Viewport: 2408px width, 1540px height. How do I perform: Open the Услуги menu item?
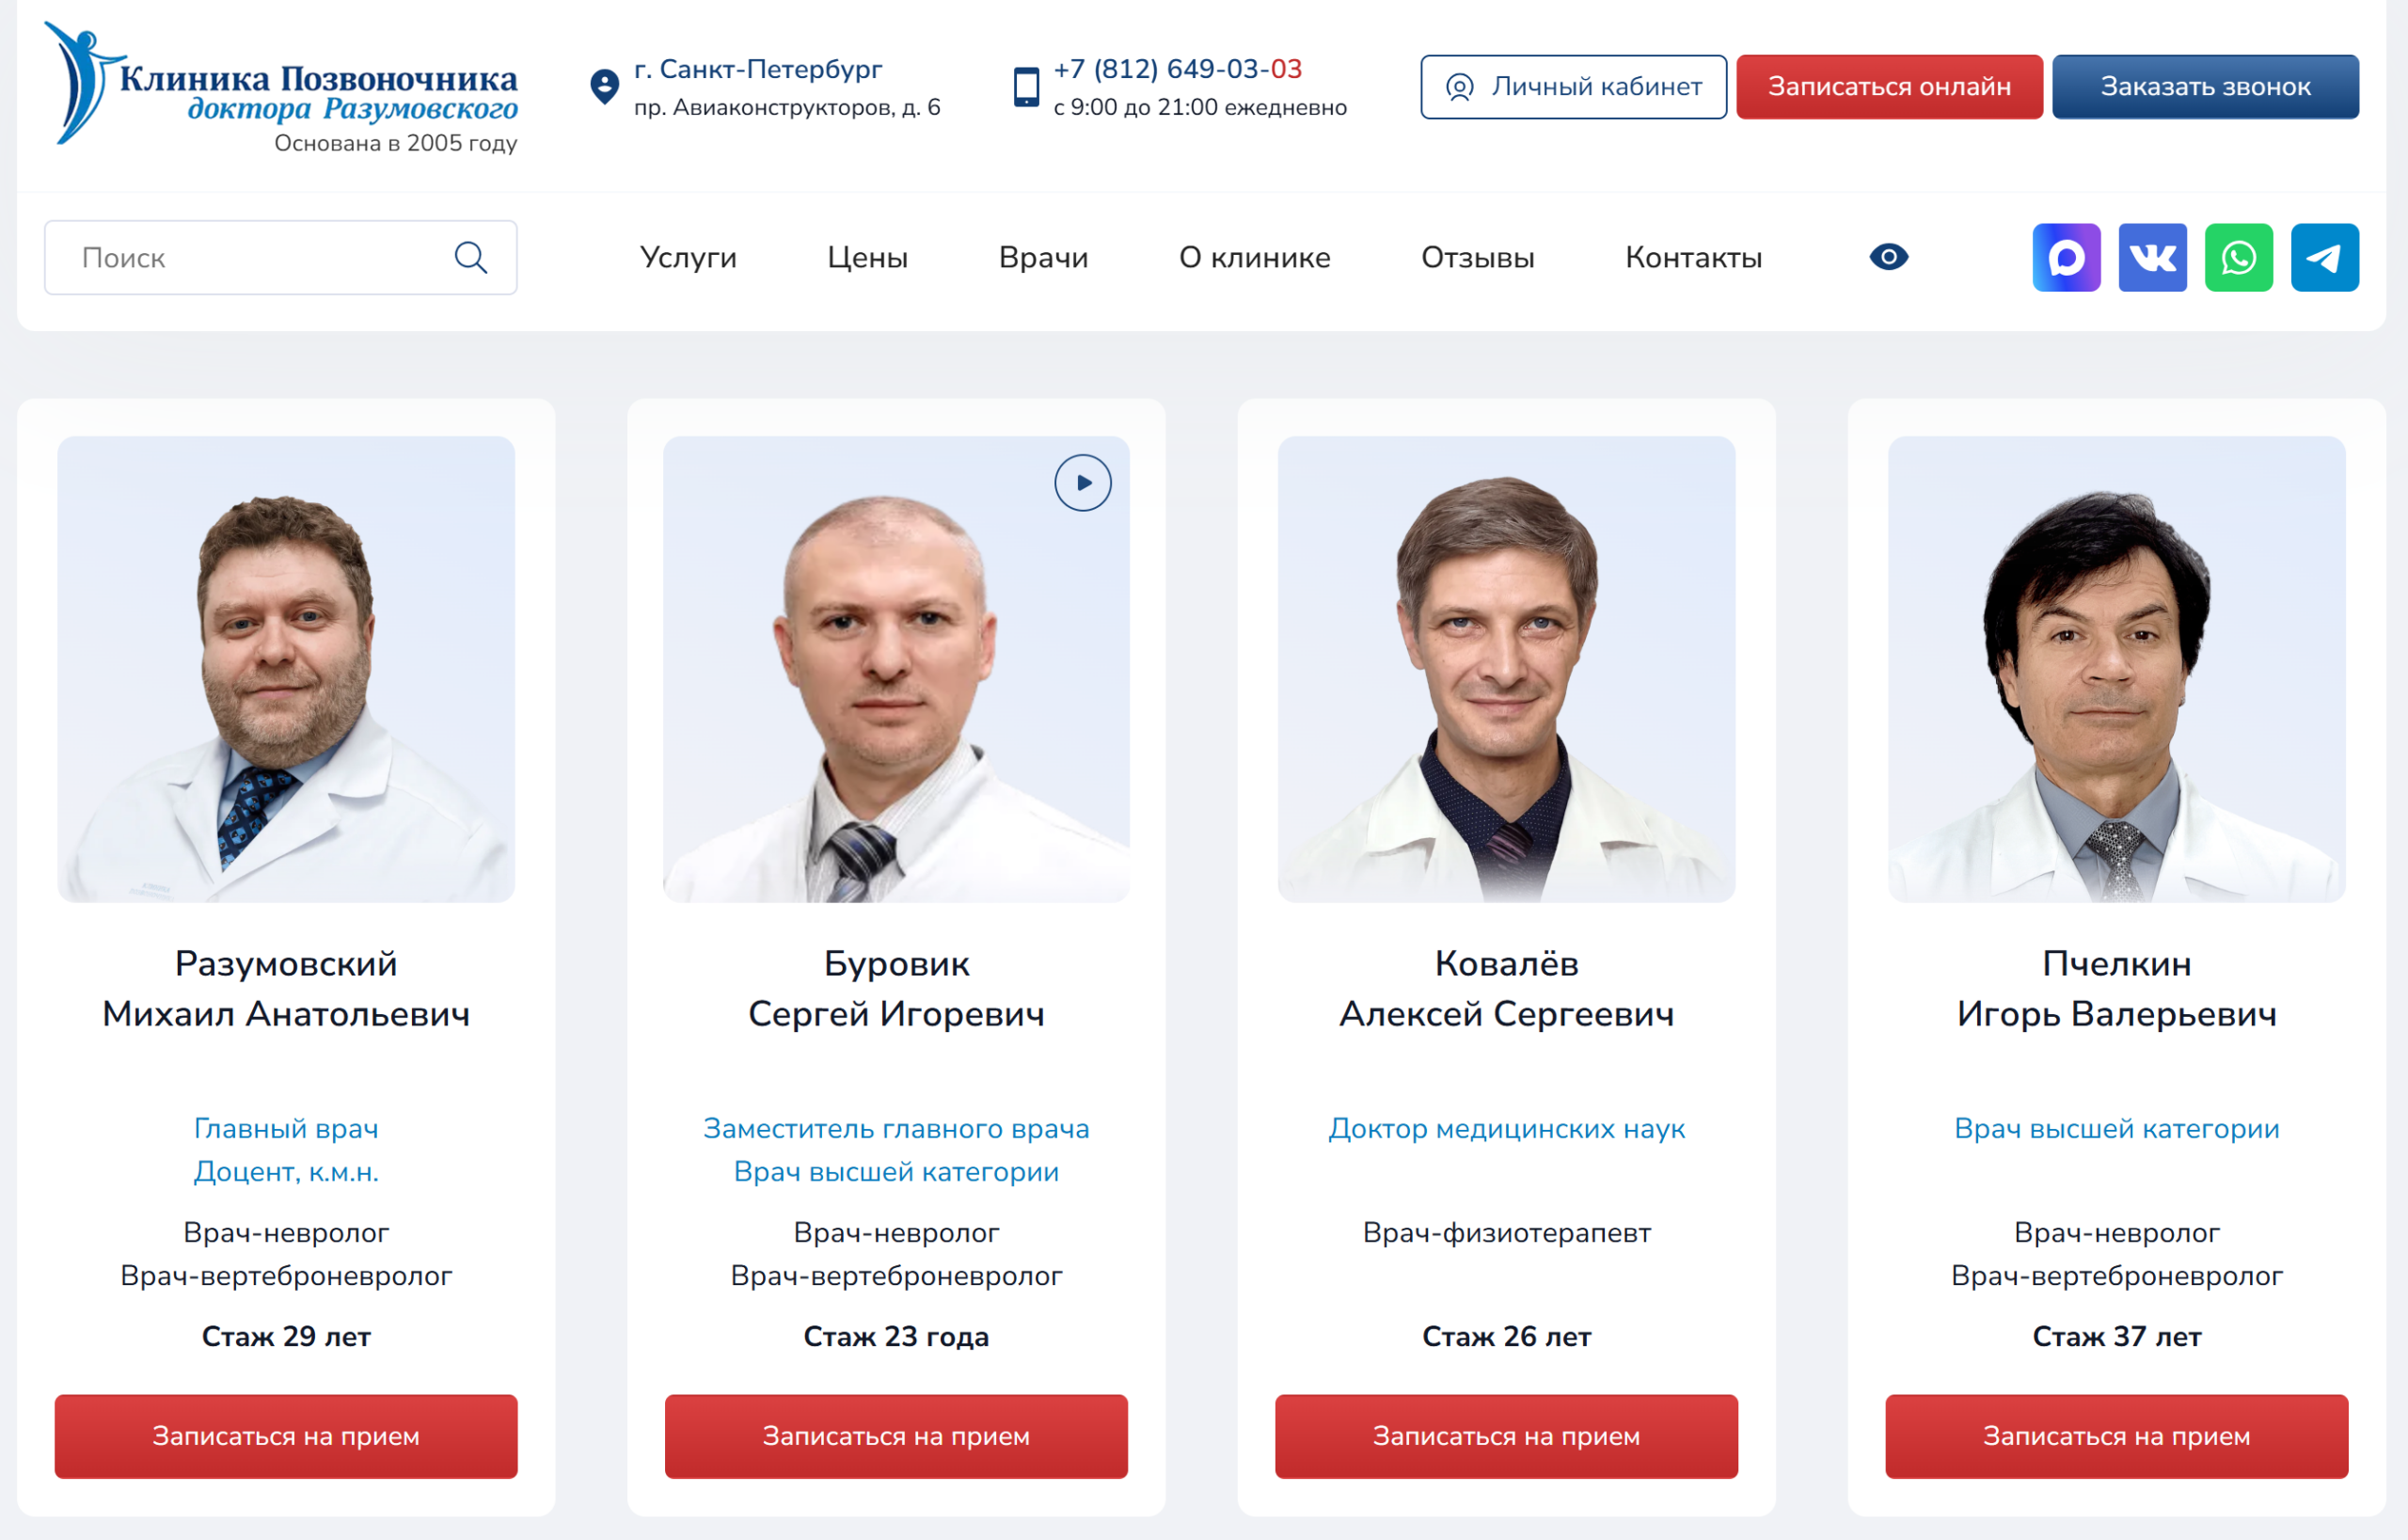tap(688, 257)
